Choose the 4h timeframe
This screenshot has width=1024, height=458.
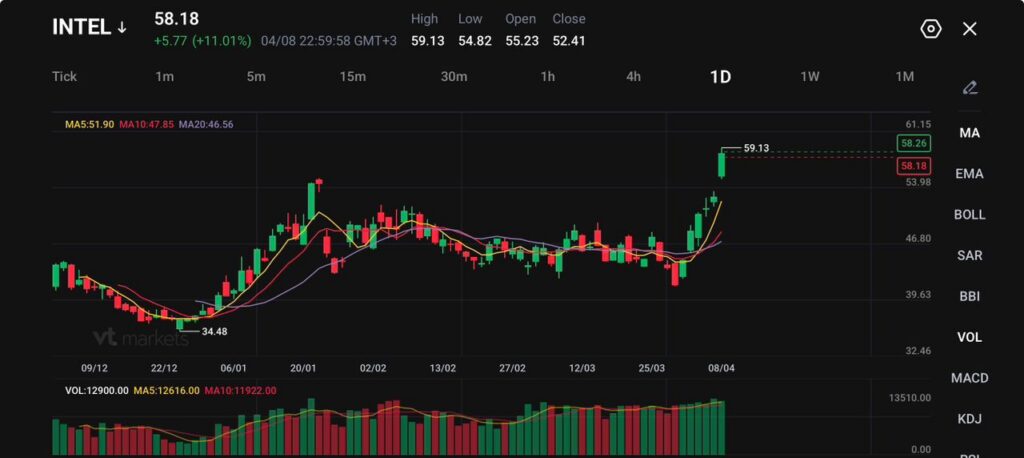(x=633, y=77)
